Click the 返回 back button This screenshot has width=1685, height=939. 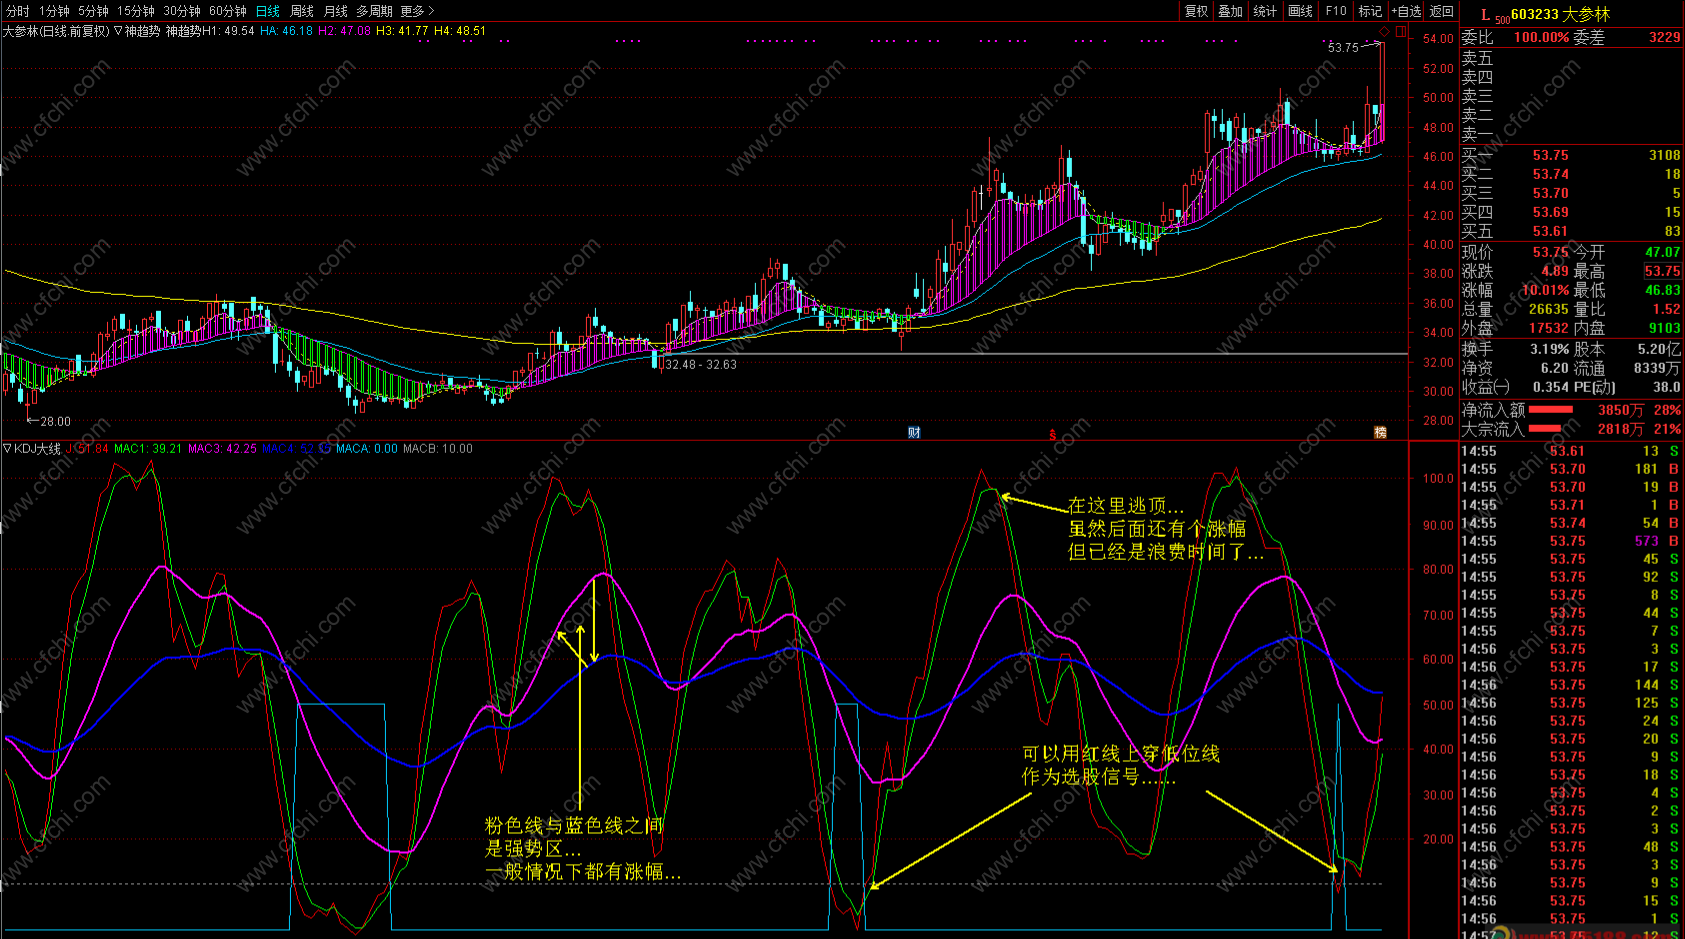click(1442, 11)
